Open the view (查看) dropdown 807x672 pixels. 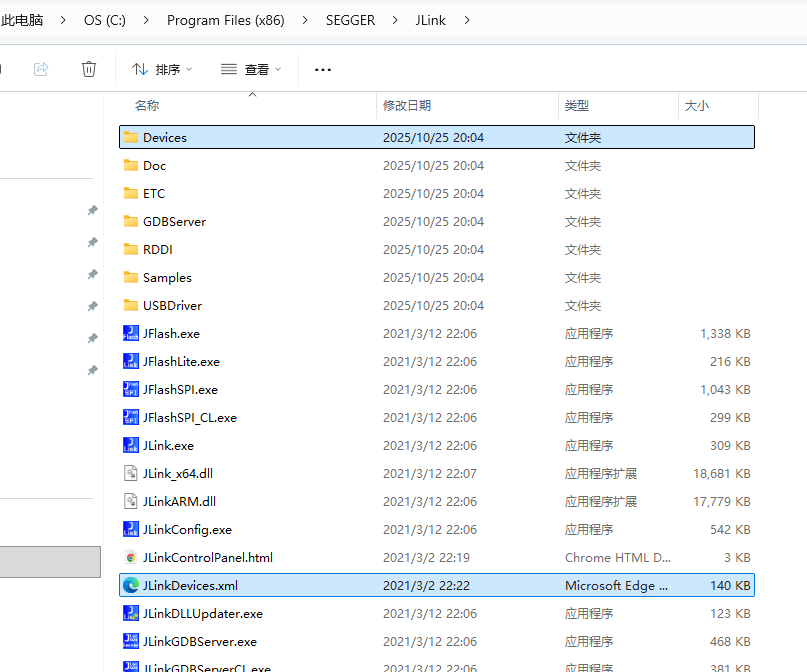(x=251, y=69)
